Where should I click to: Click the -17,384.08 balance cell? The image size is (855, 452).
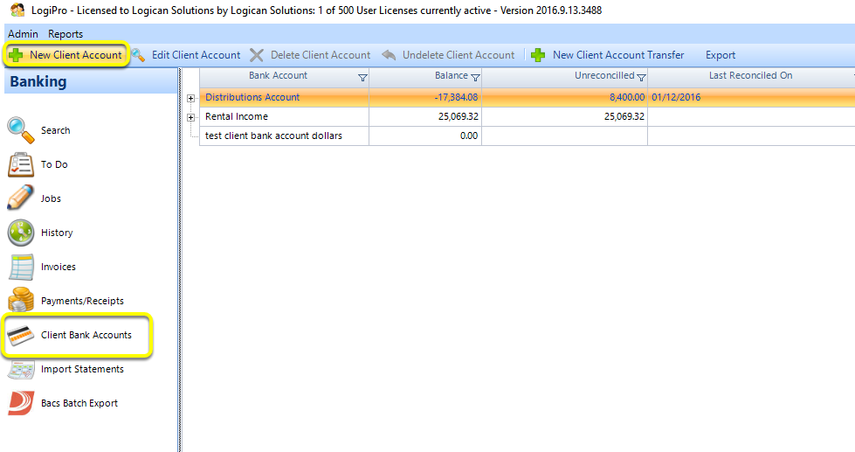pos(425,98)
